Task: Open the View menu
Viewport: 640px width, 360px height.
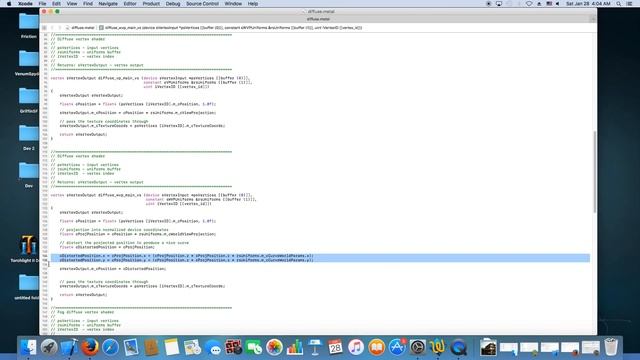Action: click(x=72, y=4)
